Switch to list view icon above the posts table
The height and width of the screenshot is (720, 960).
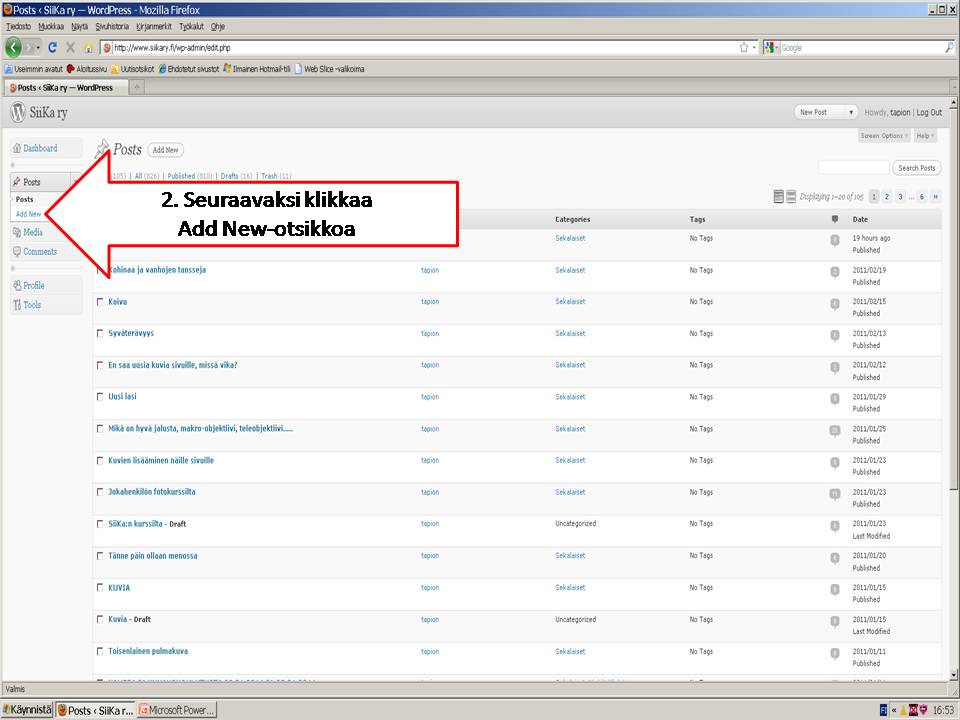(779, 197)
